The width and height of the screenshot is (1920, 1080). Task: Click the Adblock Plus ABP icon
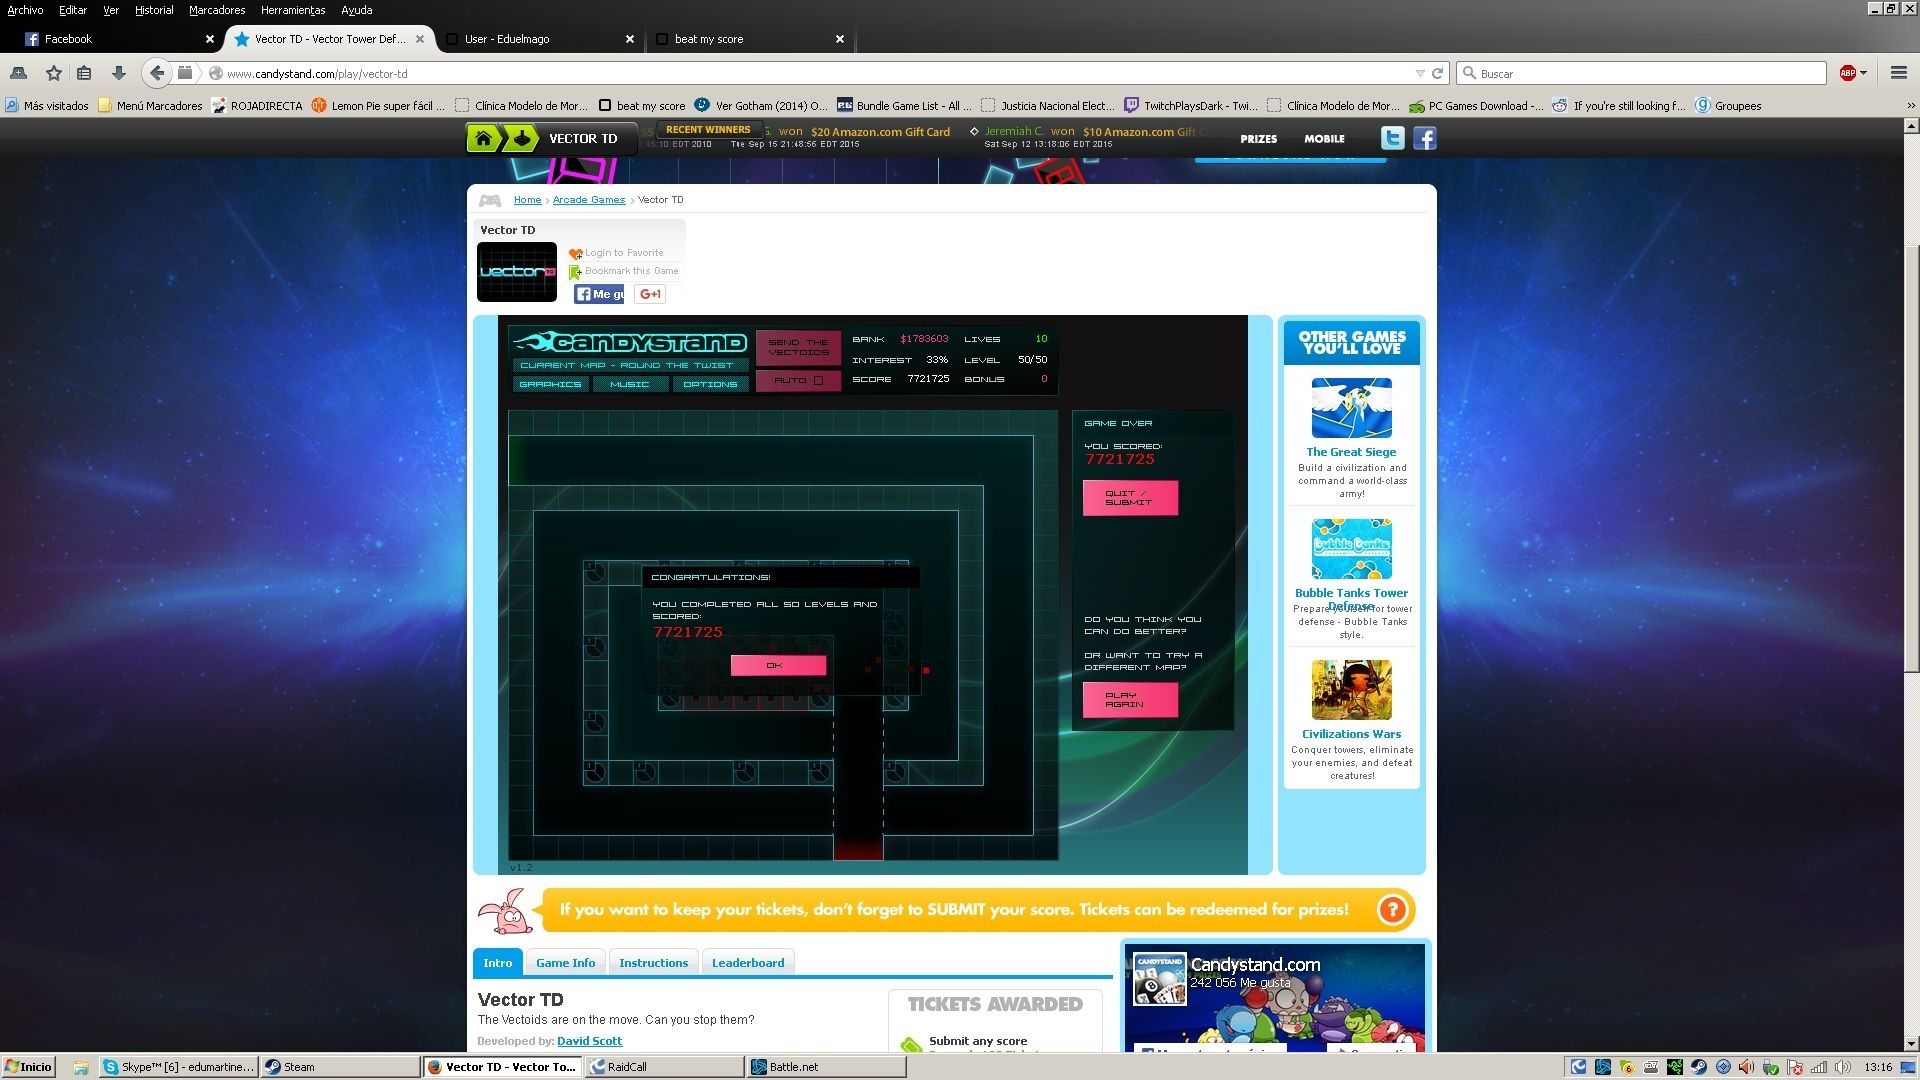[x=1847, y=73]
